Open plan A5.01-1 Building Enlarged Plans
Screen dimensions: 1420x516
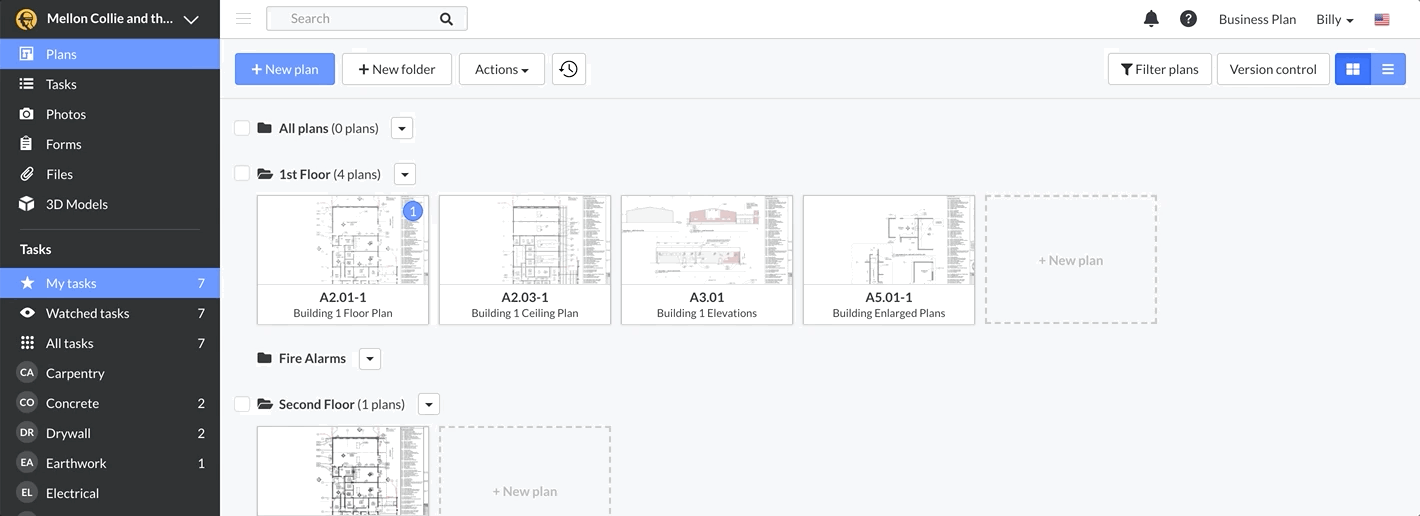889,260
